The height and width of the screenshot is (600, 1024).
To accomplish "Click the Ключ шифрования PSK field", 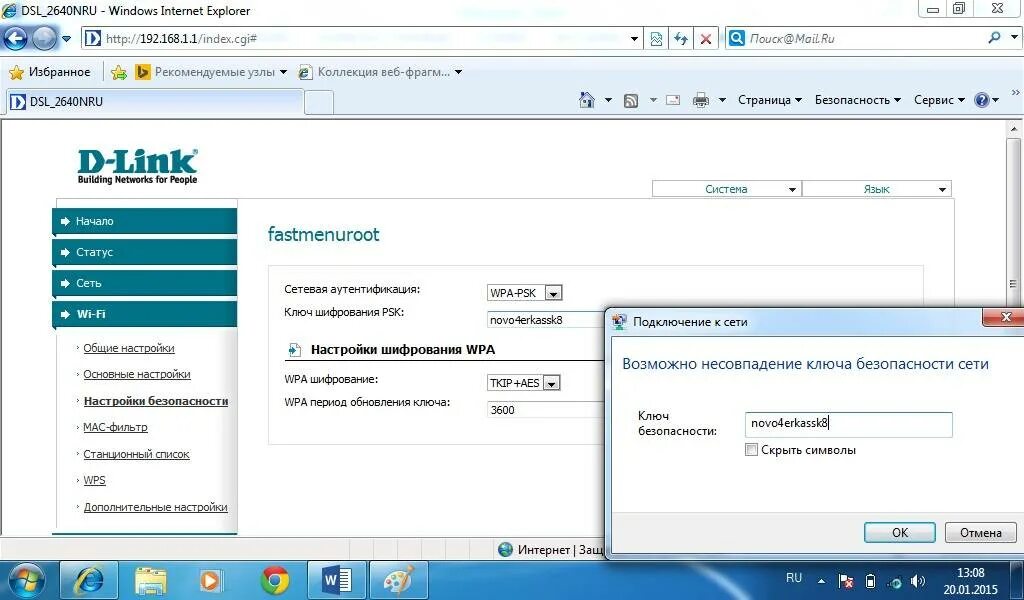I will tap(545, 320).
